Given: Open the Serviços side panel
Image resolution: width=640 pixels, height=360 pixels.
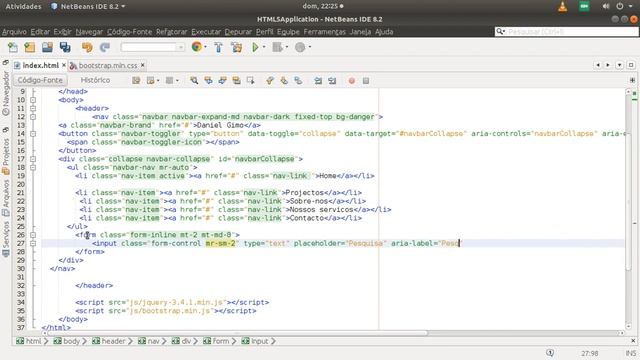Looking at the screenshot, I should pos(6,239).
